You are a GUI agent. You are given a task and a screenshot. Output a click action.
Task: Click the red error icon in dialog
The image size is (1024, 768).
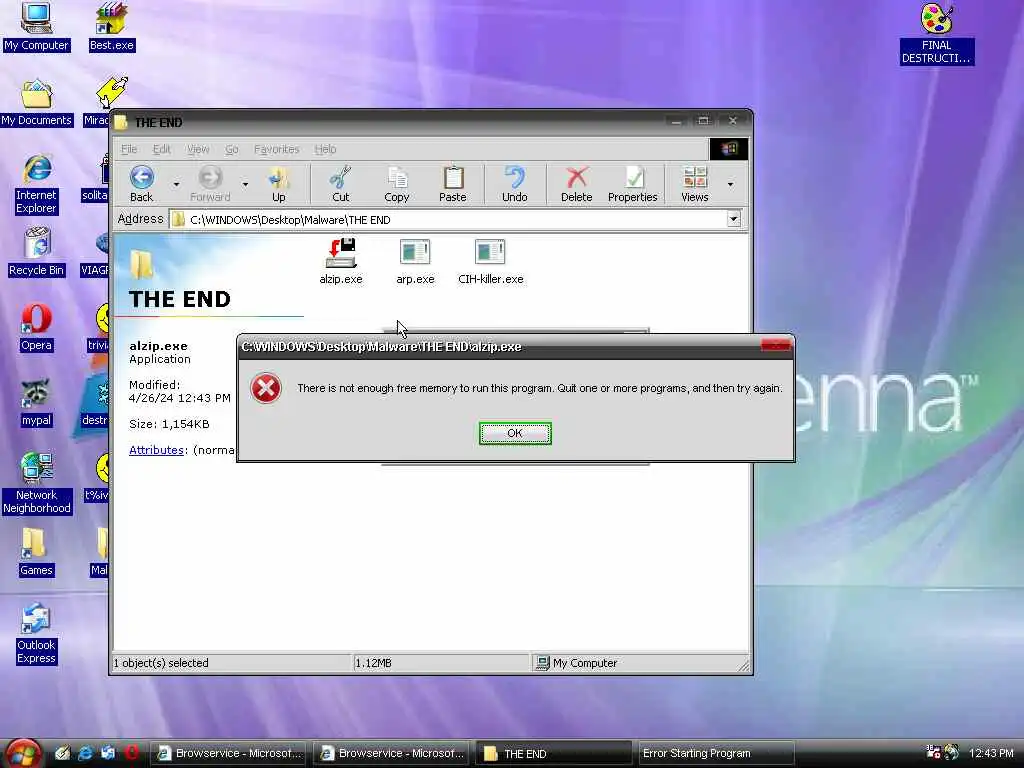click(266, 388)
